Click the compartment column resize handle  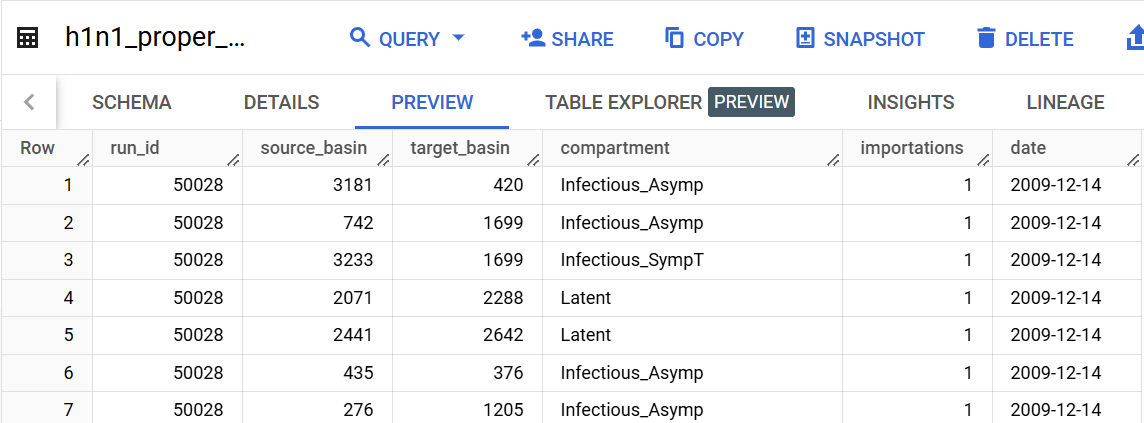(x=833, y=159)
